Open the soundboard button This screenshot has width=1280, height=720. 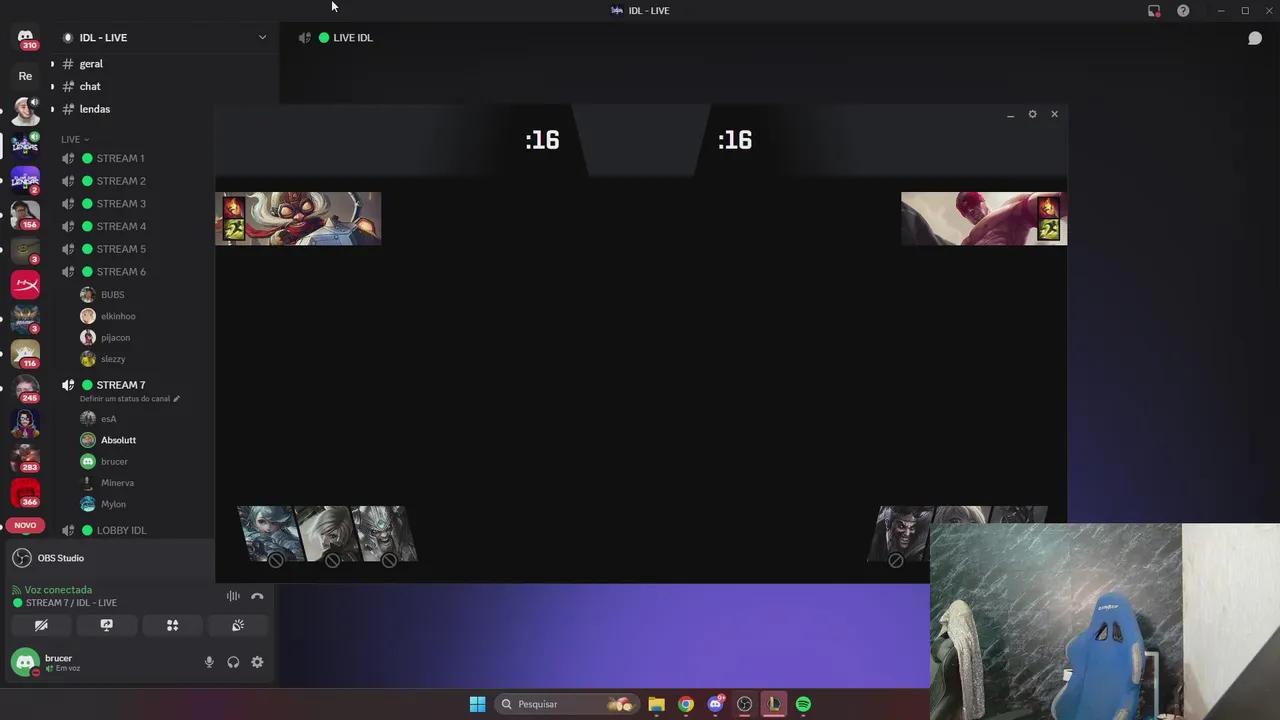click(237, 625)
